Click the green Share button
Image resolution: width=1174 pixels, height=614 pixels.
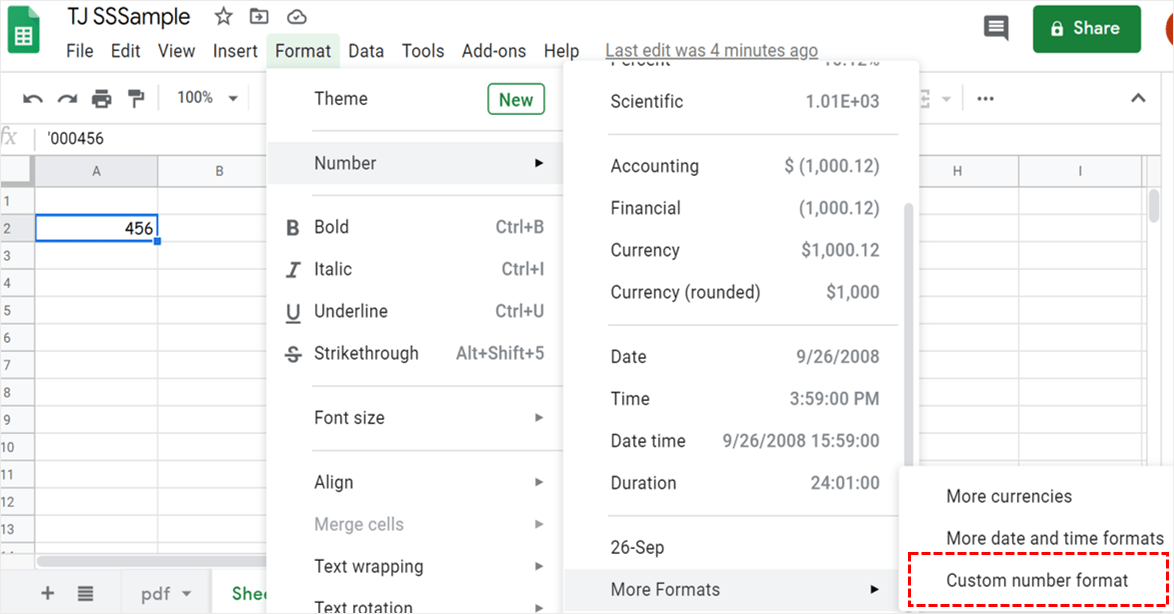(x=1086, y=28)
